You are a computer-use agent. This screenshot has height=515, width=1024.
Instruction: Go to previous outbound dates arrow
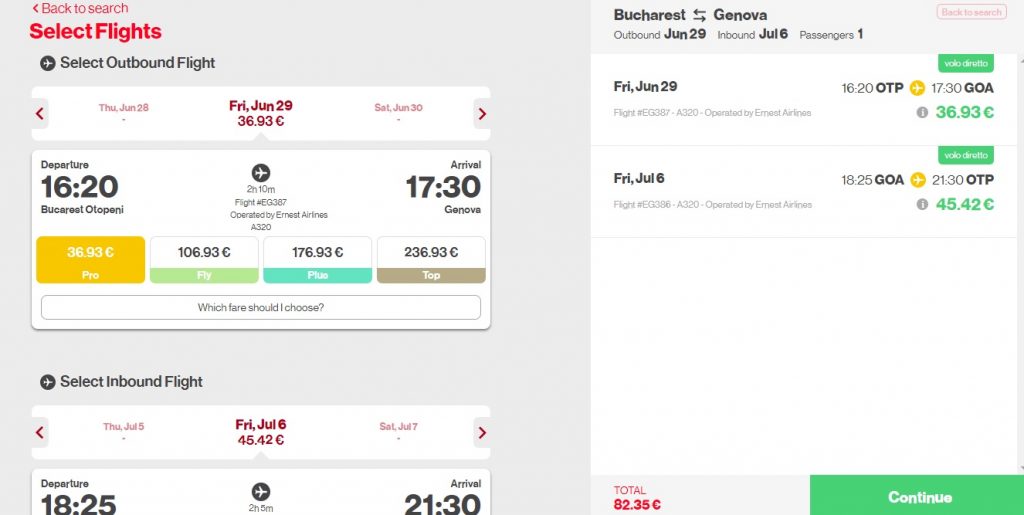pyautogui.click(x=40, y=114)
